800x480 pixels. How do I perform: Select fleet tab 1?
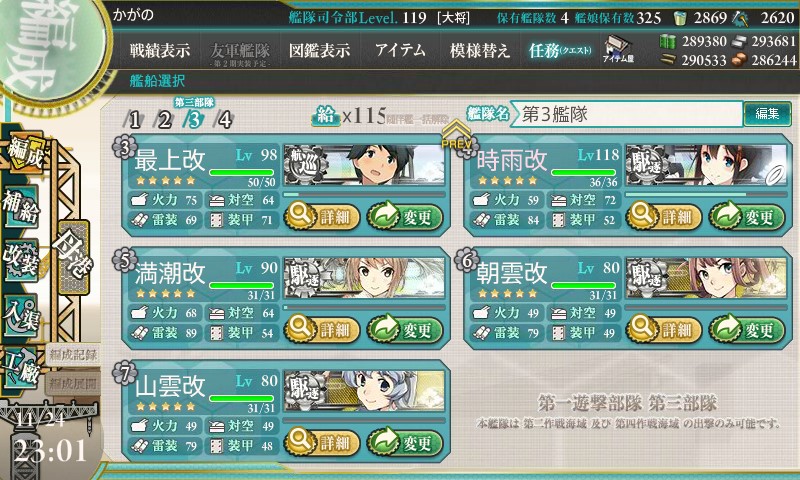(133, 120)
